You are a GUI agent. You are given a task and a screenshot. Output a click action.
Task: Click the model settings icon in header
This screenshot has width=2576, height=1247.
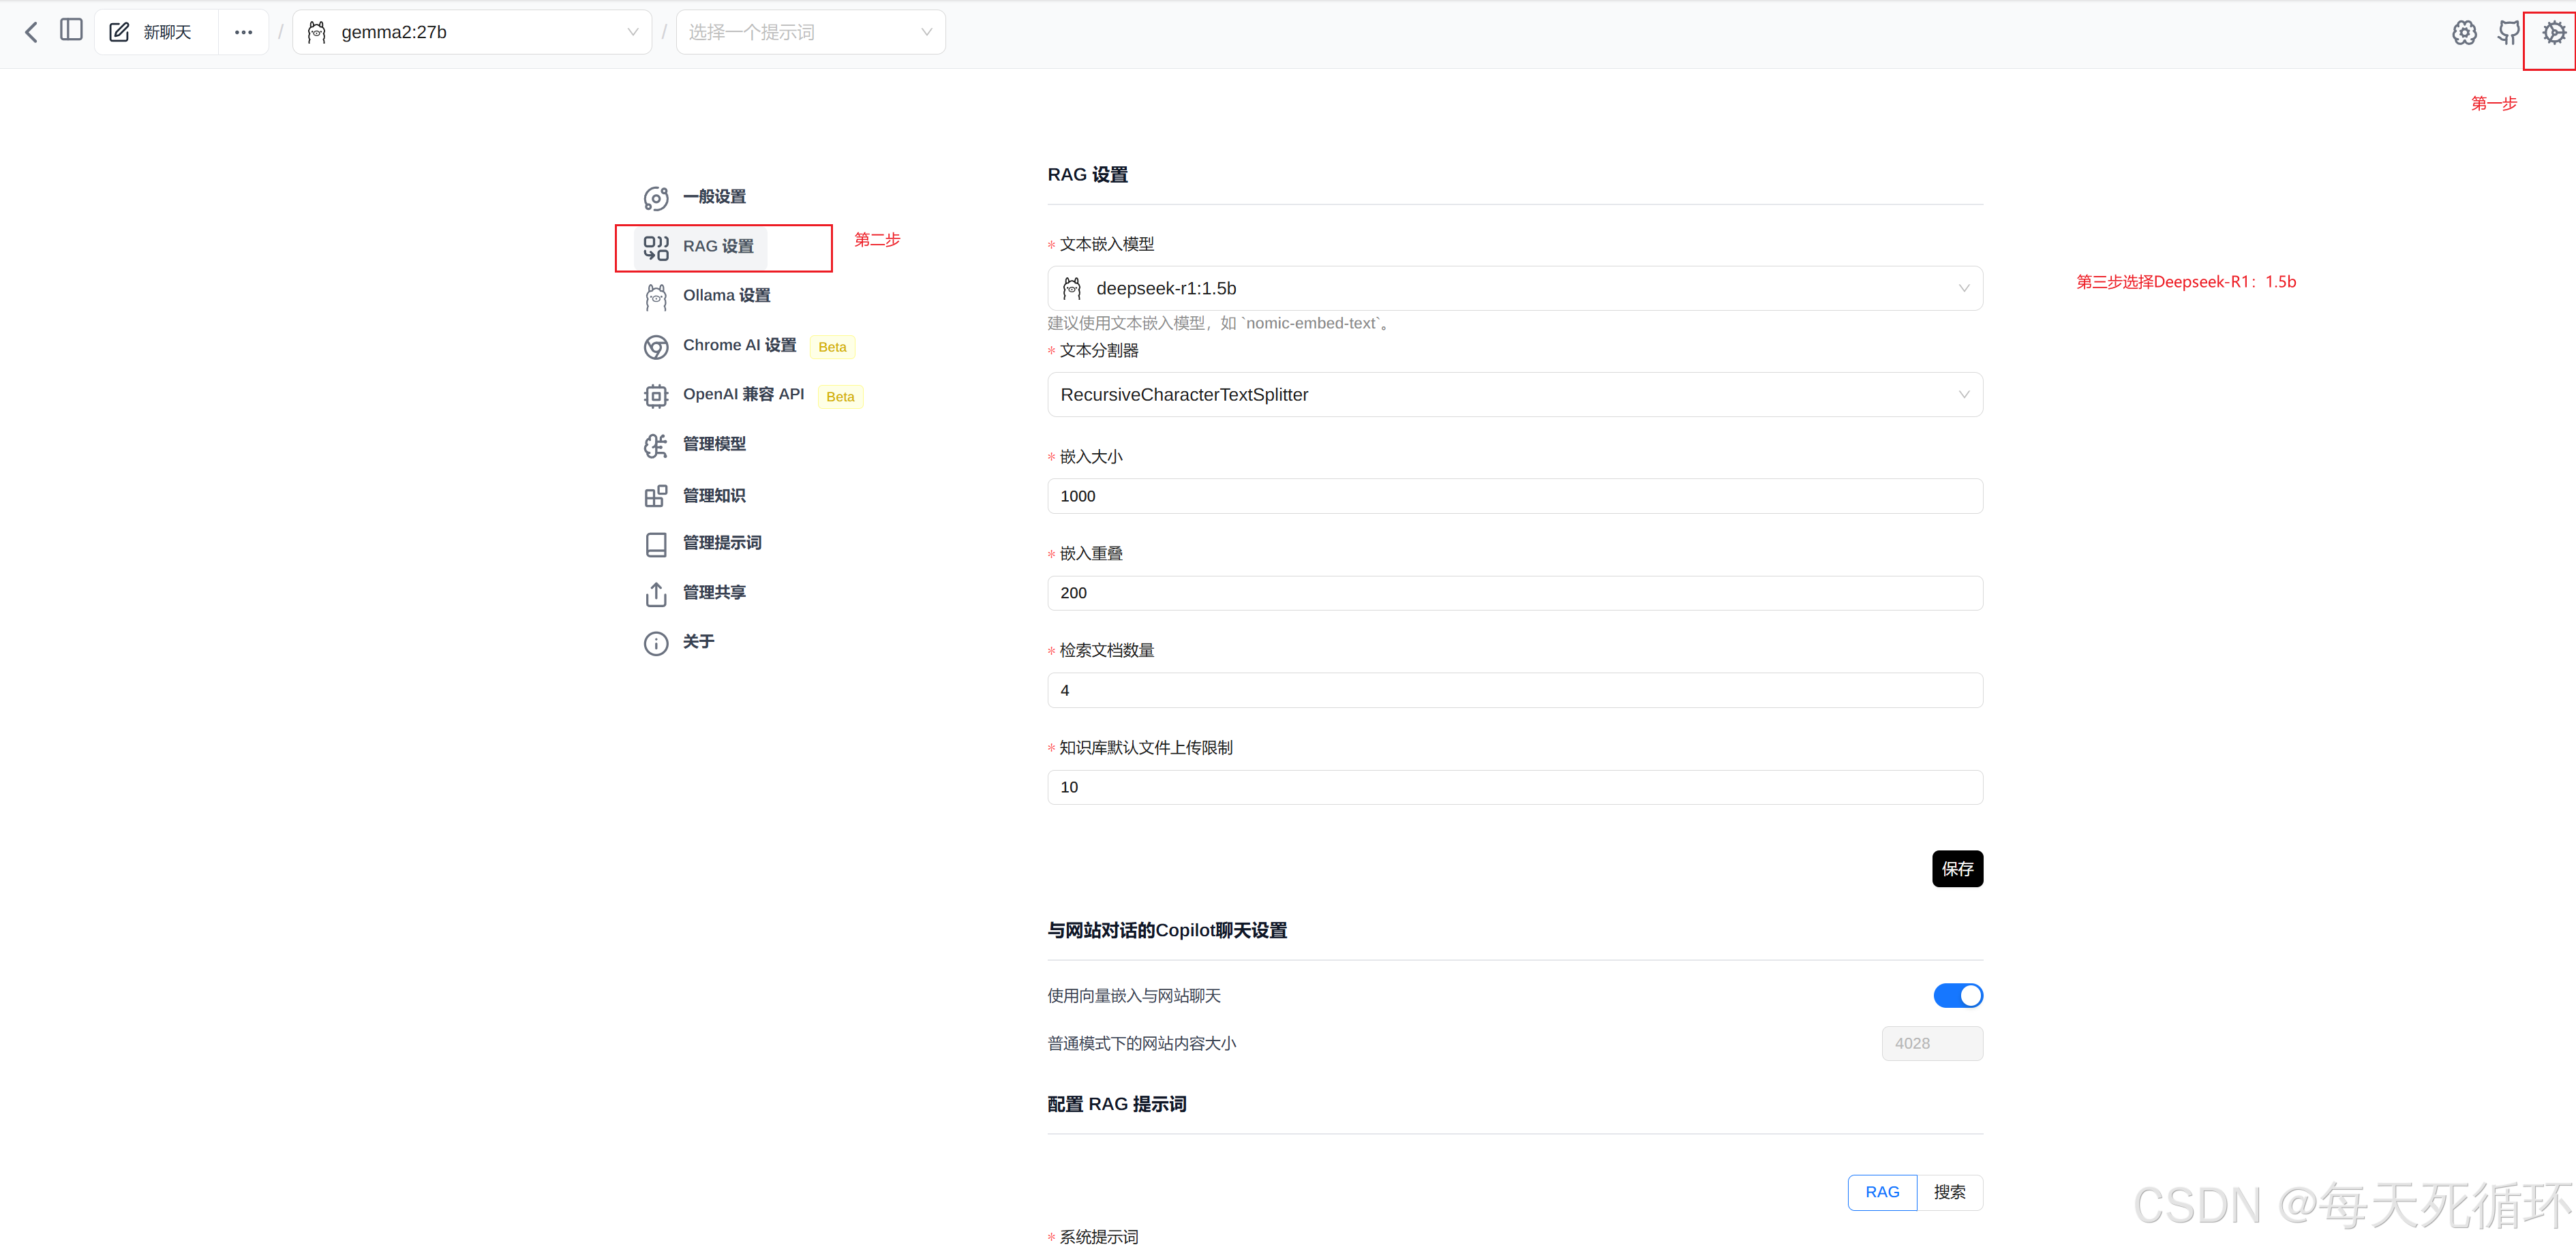tap(2464, 32)
